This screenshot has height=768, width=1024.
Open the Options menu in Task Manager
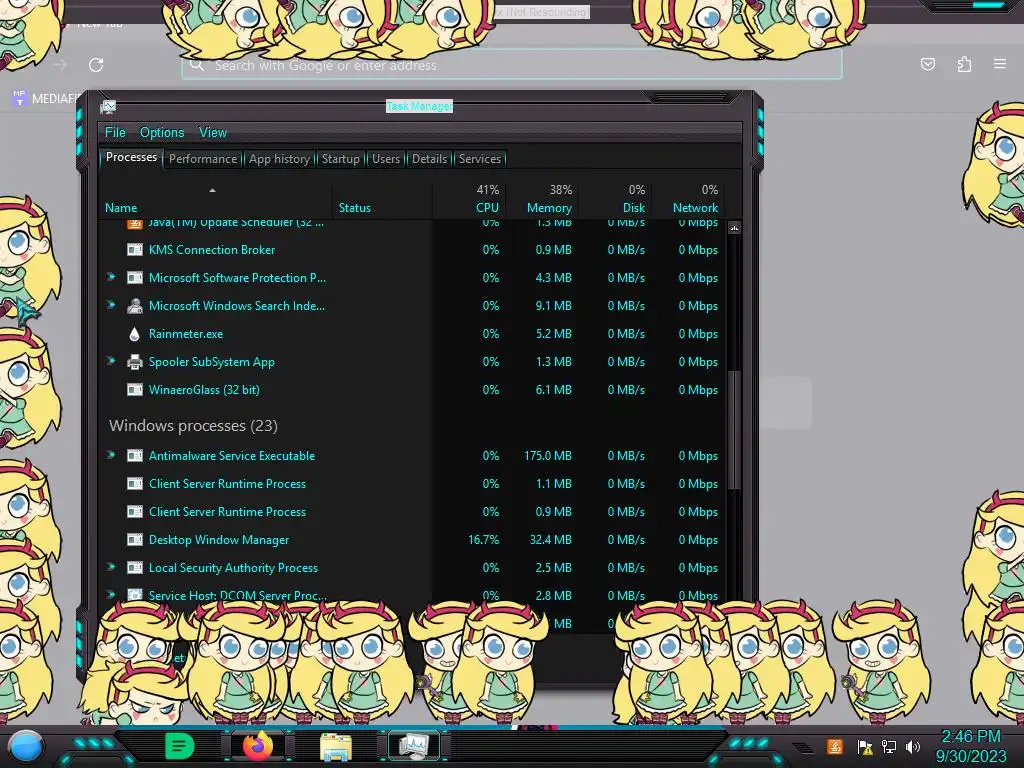pyautogui.click(x=162, y=133)
